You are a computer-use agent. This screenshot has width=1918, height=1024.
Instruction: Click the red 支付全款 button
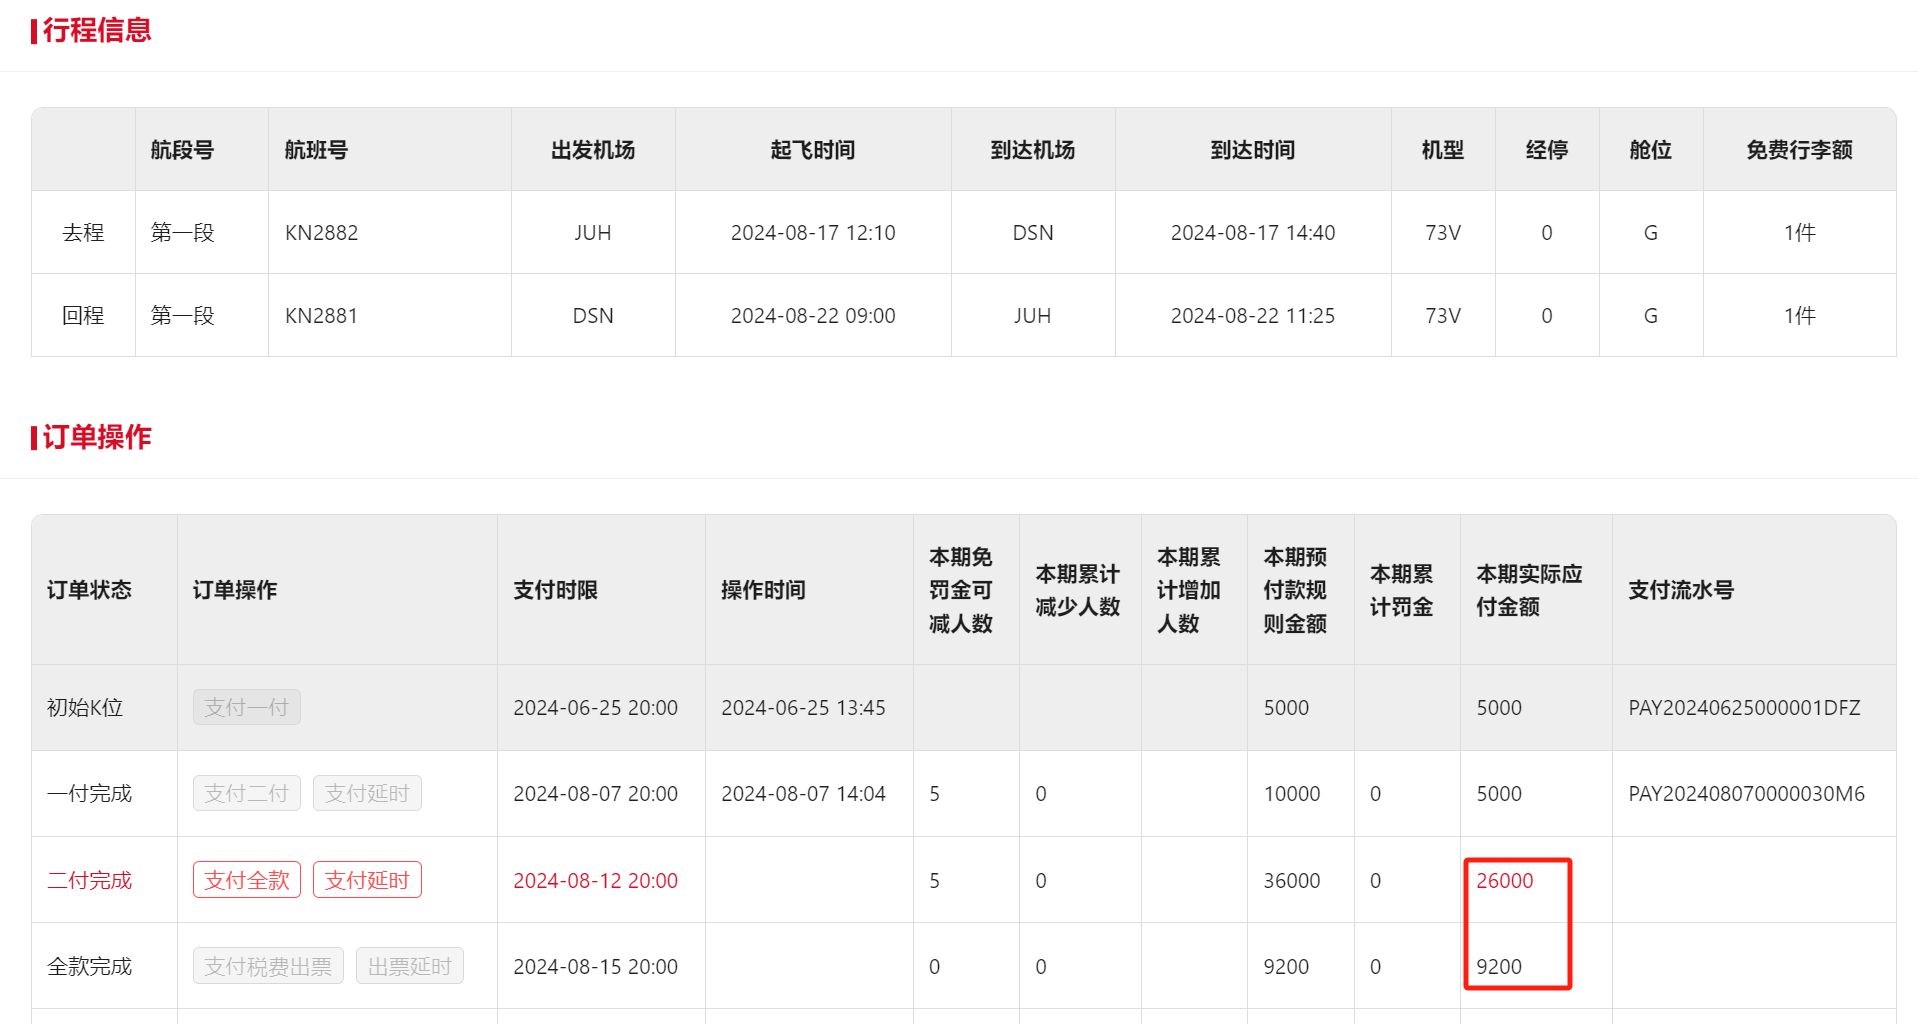[x=246, y=880]
